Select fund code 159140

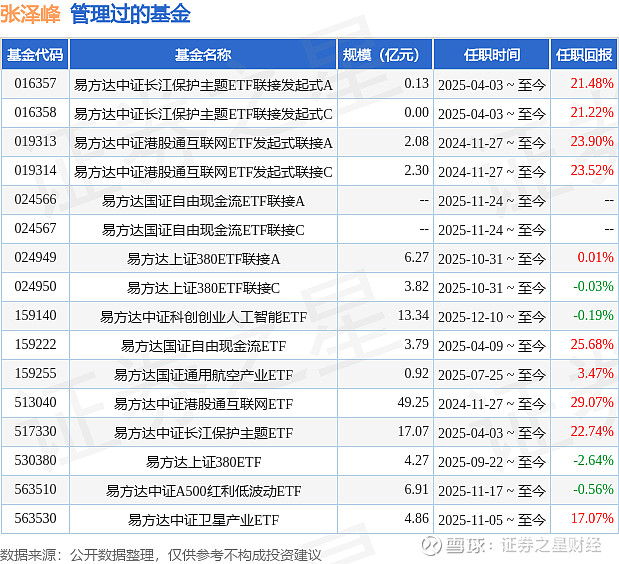(35, 316)
